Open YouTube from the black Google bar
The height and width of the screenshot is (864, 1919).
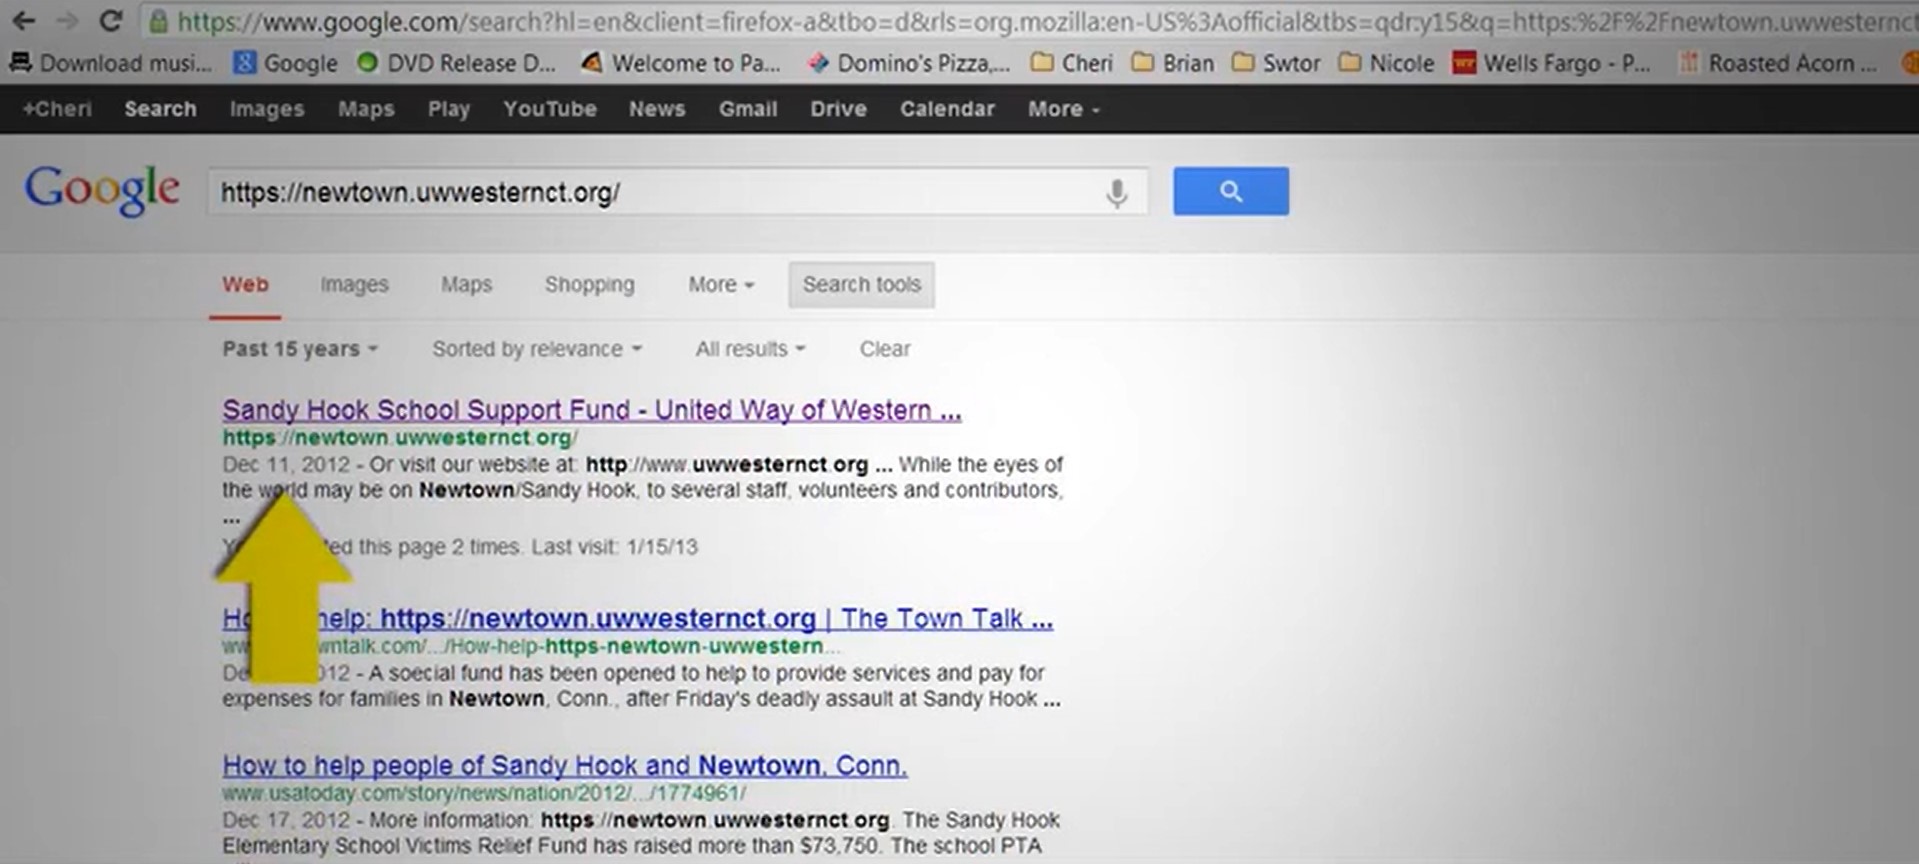[550, 109]
